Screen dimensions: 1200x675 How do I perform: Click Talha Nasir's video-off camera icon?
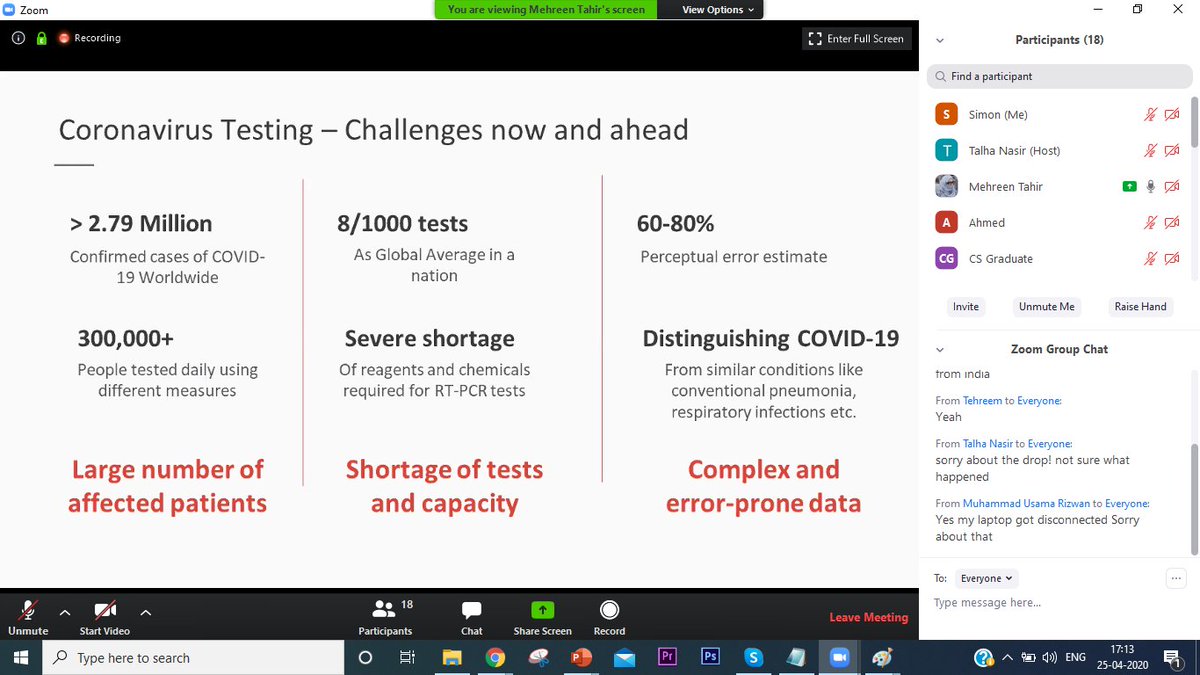tap(1172, 150)
